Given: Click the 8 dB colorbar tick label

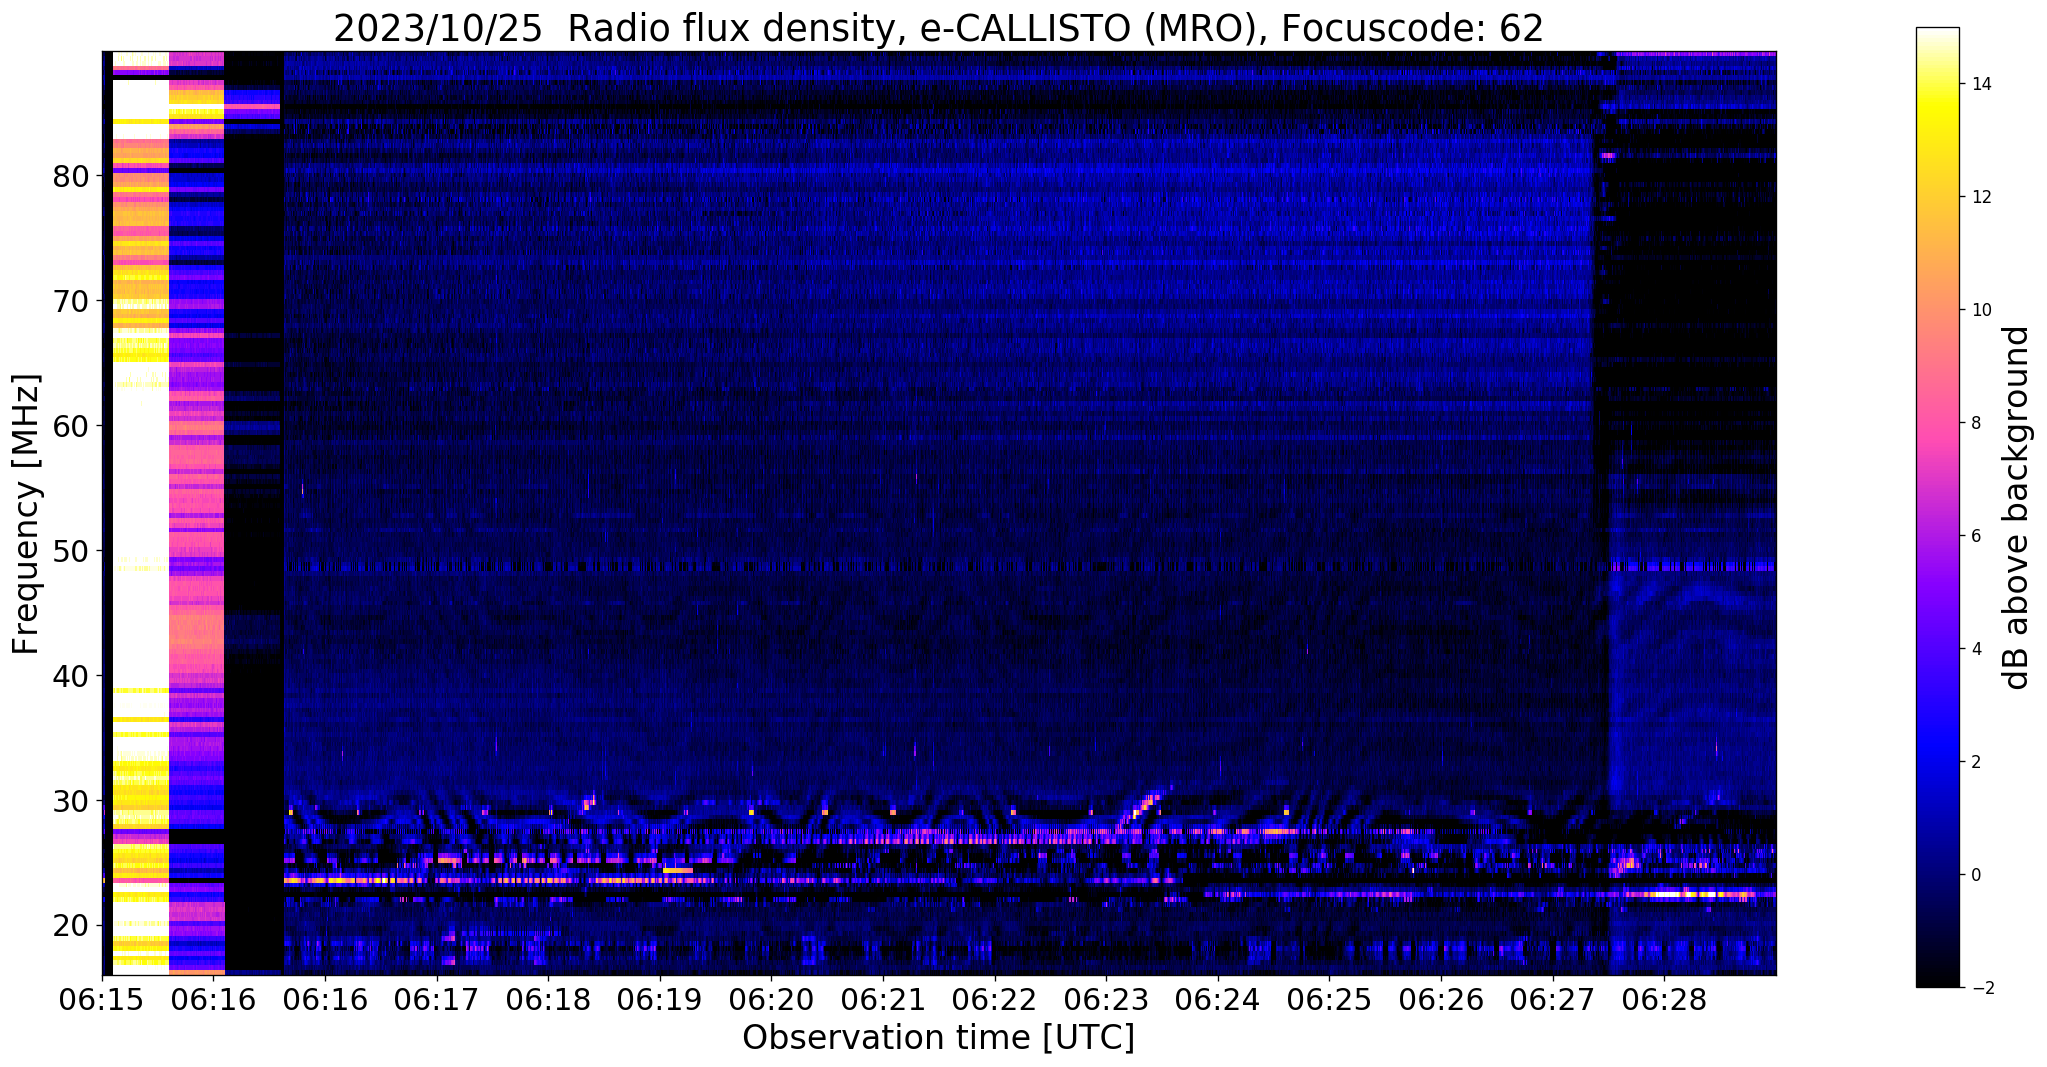Looking at the screenshot, I should pos(1975,423).
